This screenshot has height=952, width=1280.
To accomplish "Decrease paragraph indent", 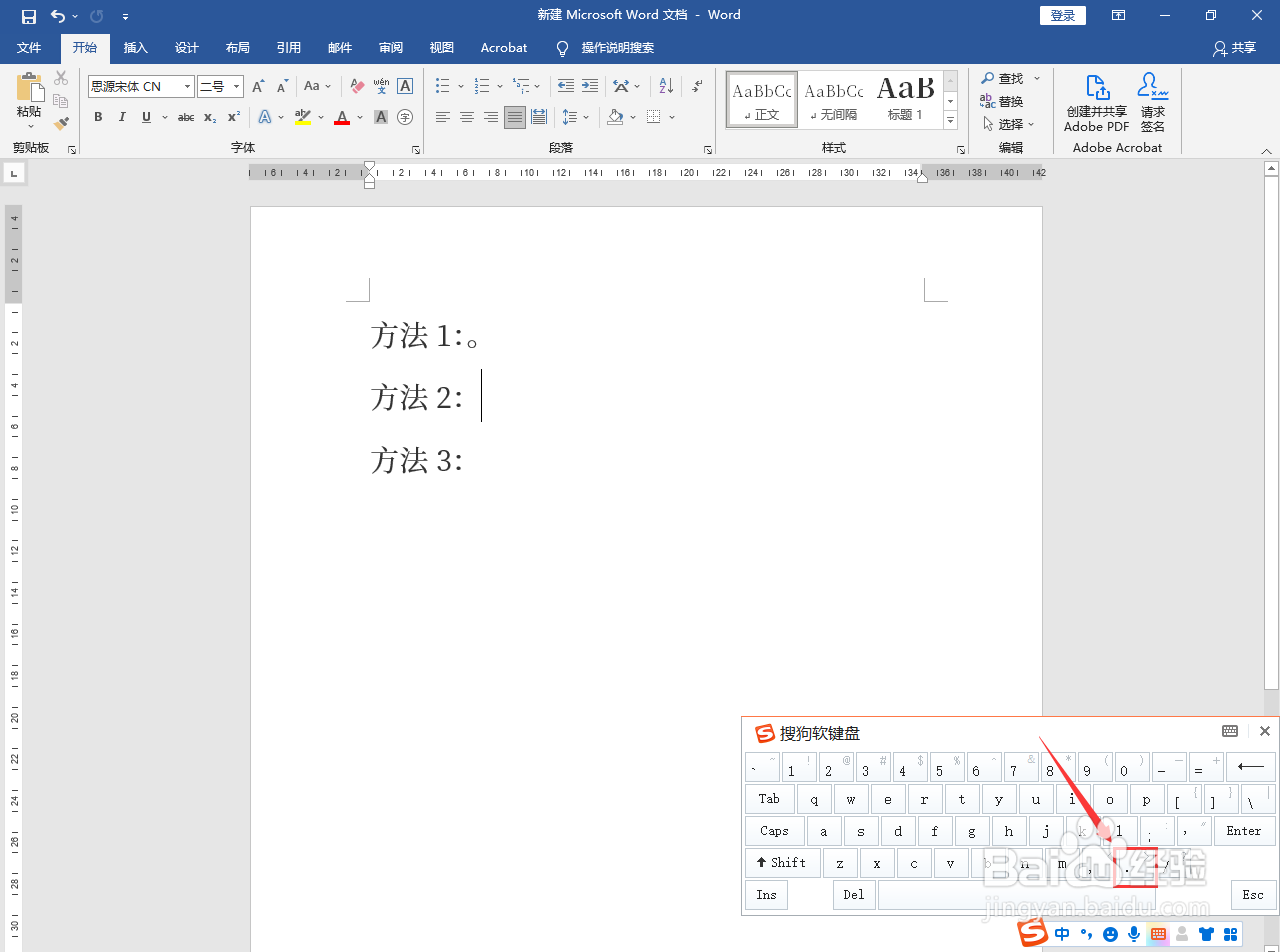I will click(566, 87).
